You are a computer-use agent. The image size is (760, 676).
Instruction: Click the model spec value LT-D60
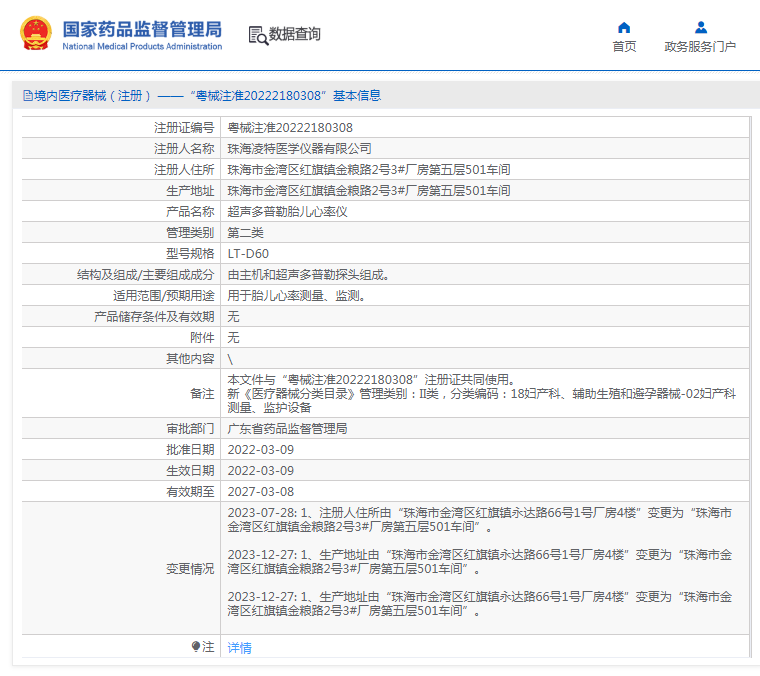pos(248,254)
